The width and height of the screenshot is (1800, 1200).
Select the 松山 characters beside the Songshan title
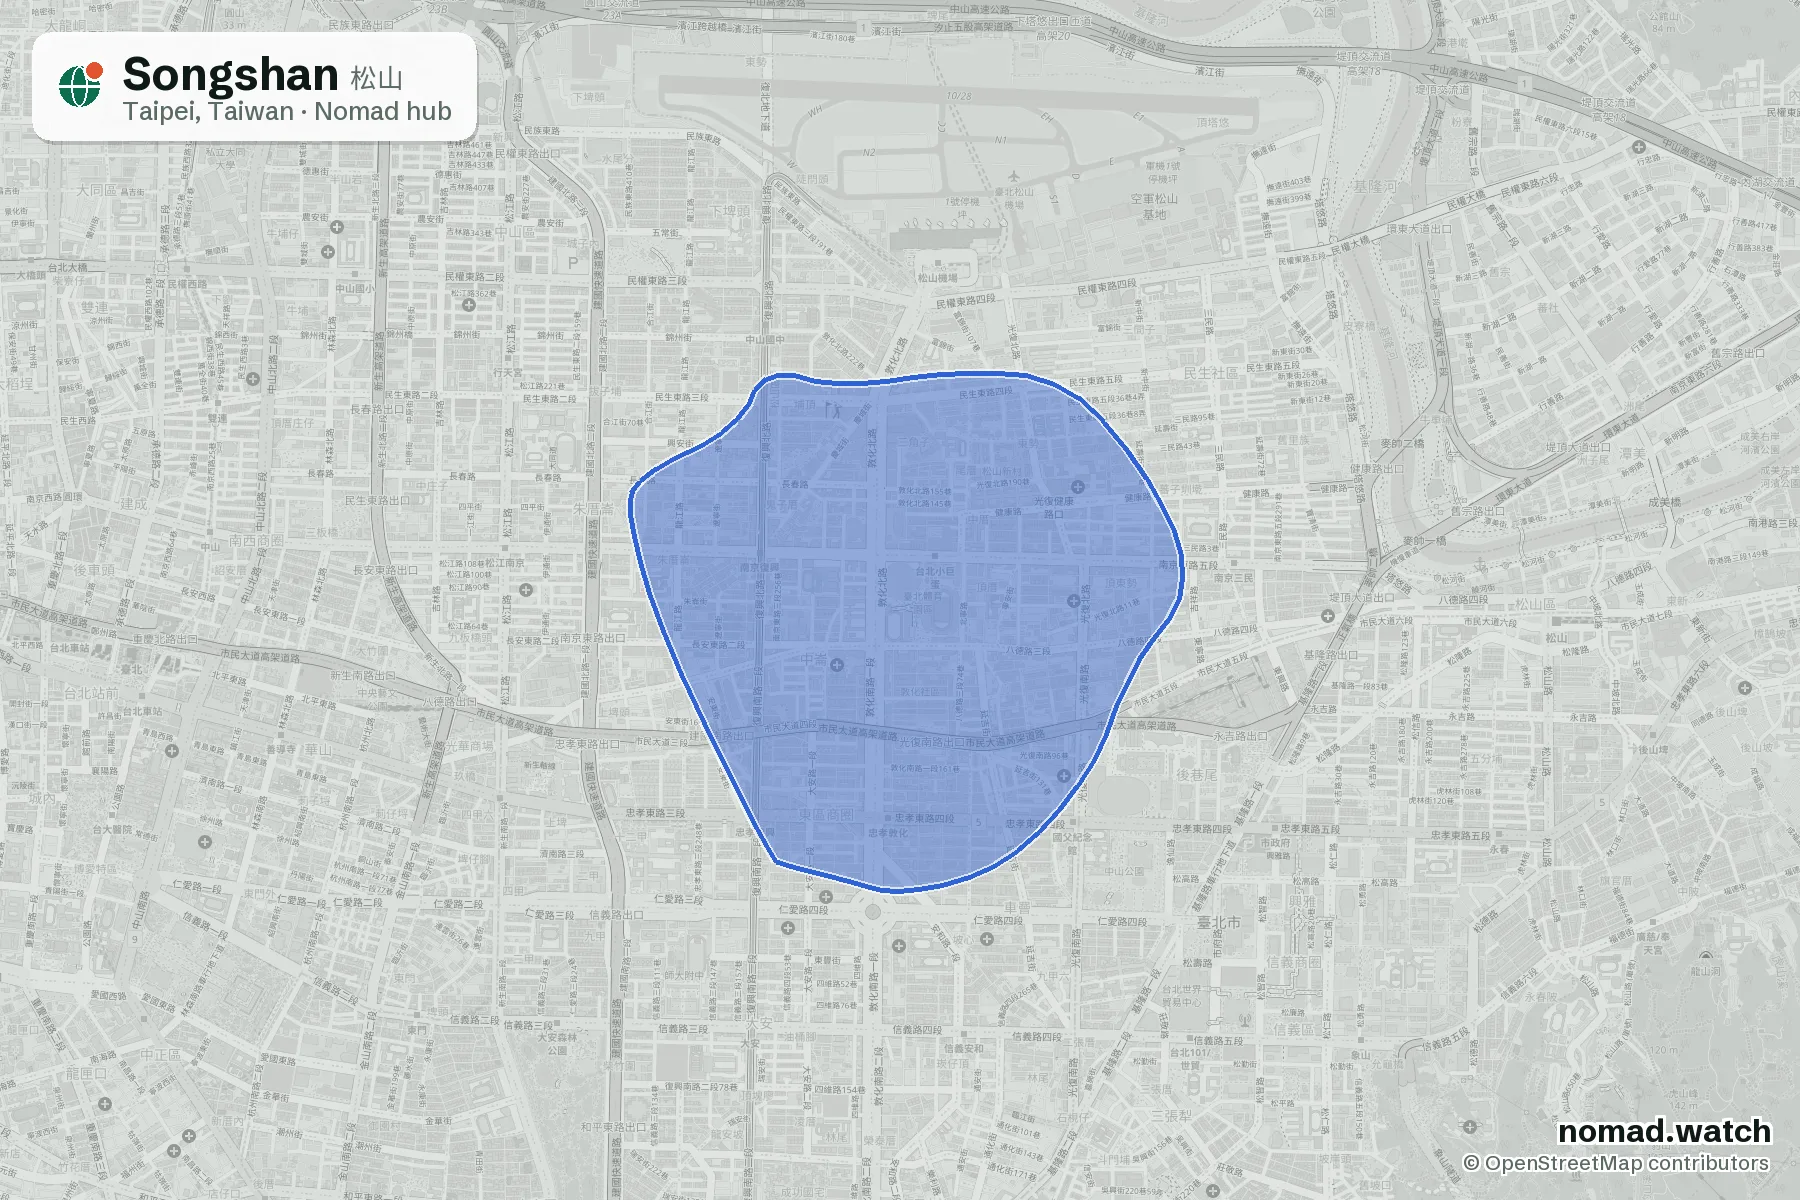pos(376,78)
